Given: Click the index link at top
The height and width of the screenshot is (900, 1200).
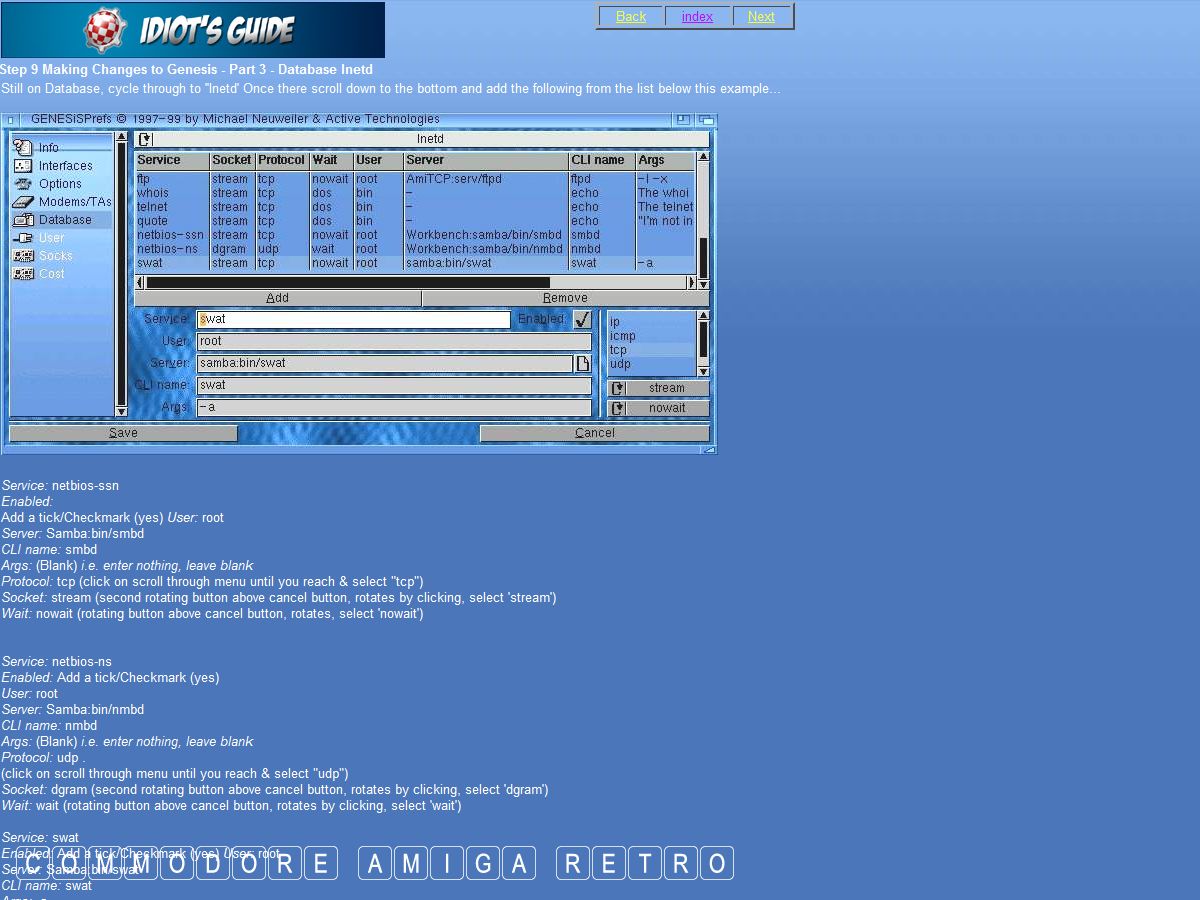Looking at the screenshot, I should click(x=697, y=17).
